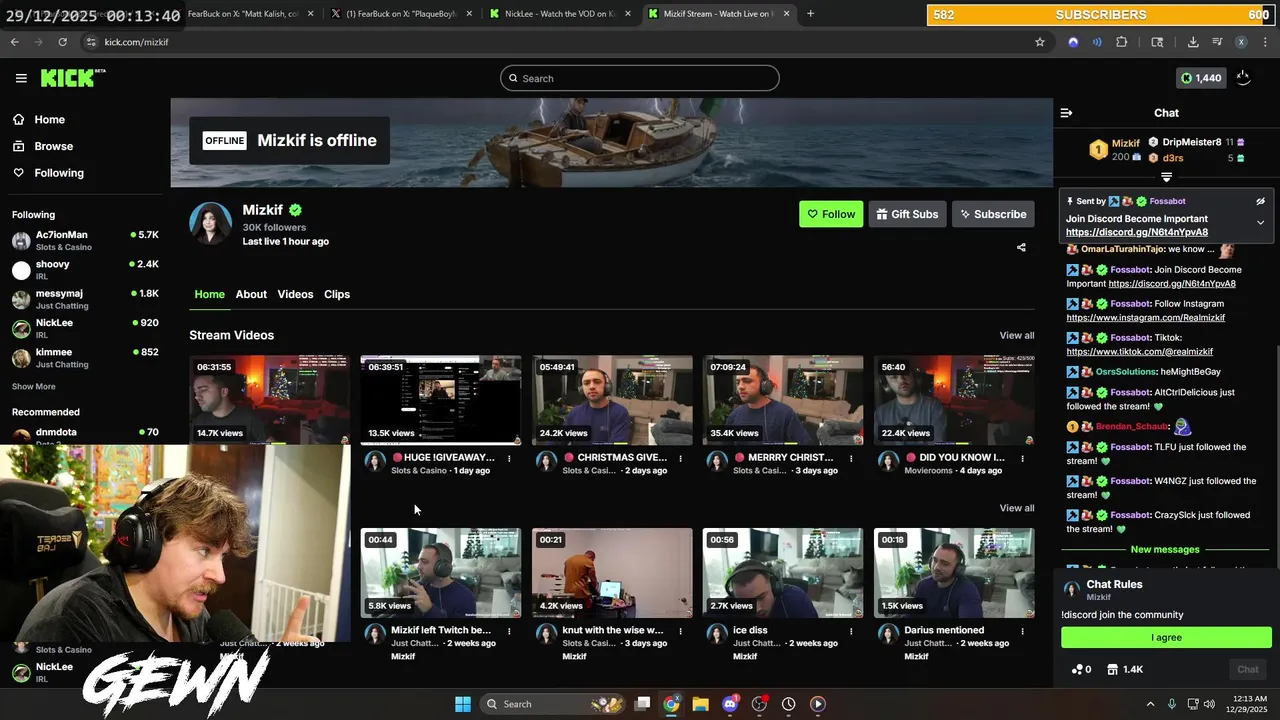
Task: Open Fossabot's TikTok link
Action: [1139, 352]
